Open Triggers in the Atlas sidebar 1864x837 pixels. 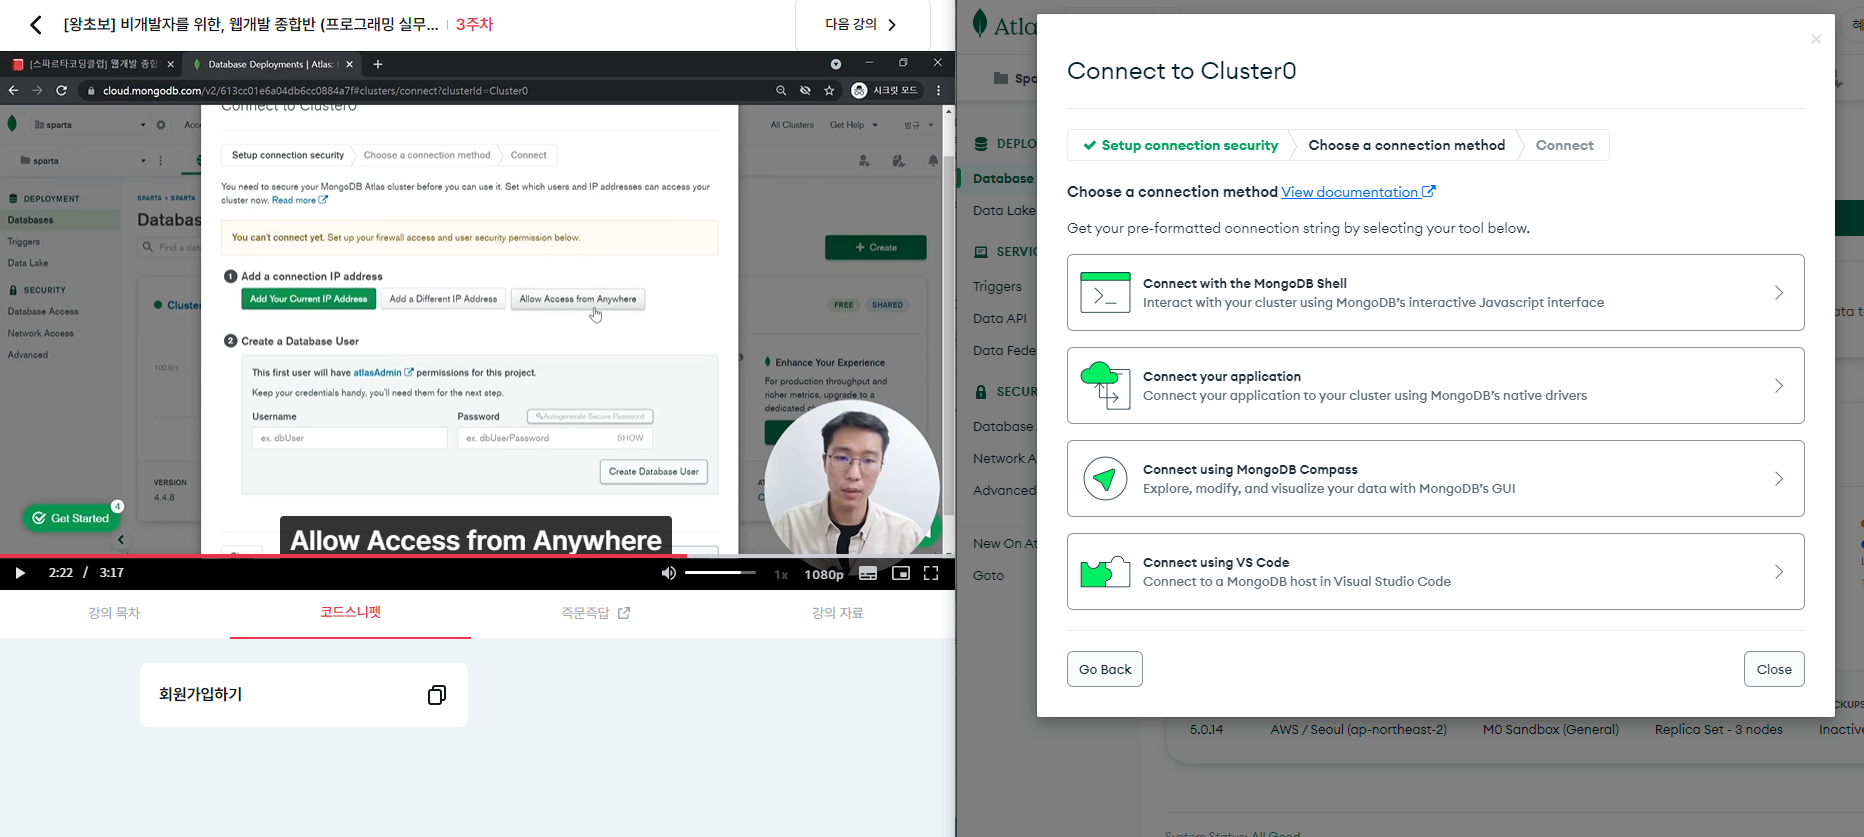pos(997,286)
